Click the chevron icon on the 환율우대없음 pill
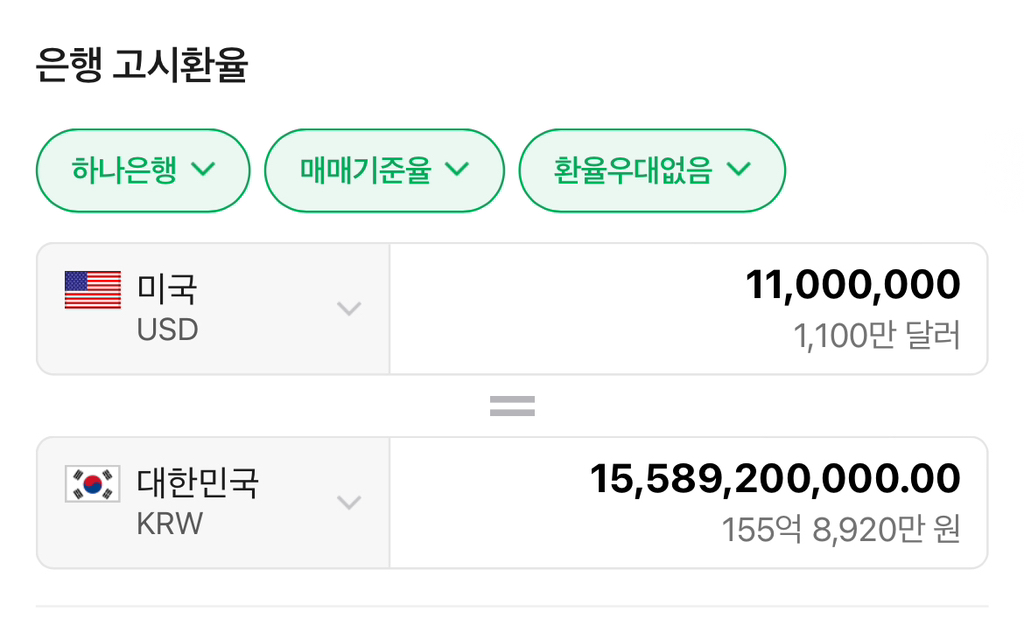This screenshot has width=1024, height=618. (739, 170)
